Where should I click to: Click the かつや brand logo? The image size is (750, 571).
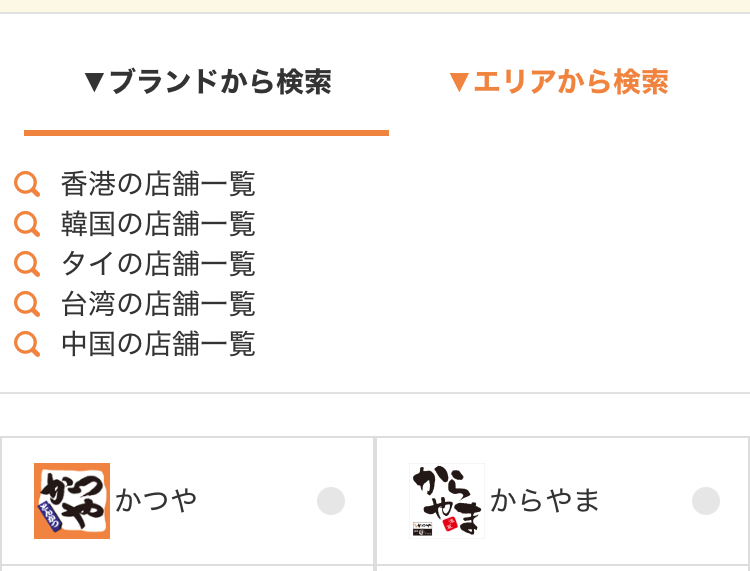click(72, 501)
